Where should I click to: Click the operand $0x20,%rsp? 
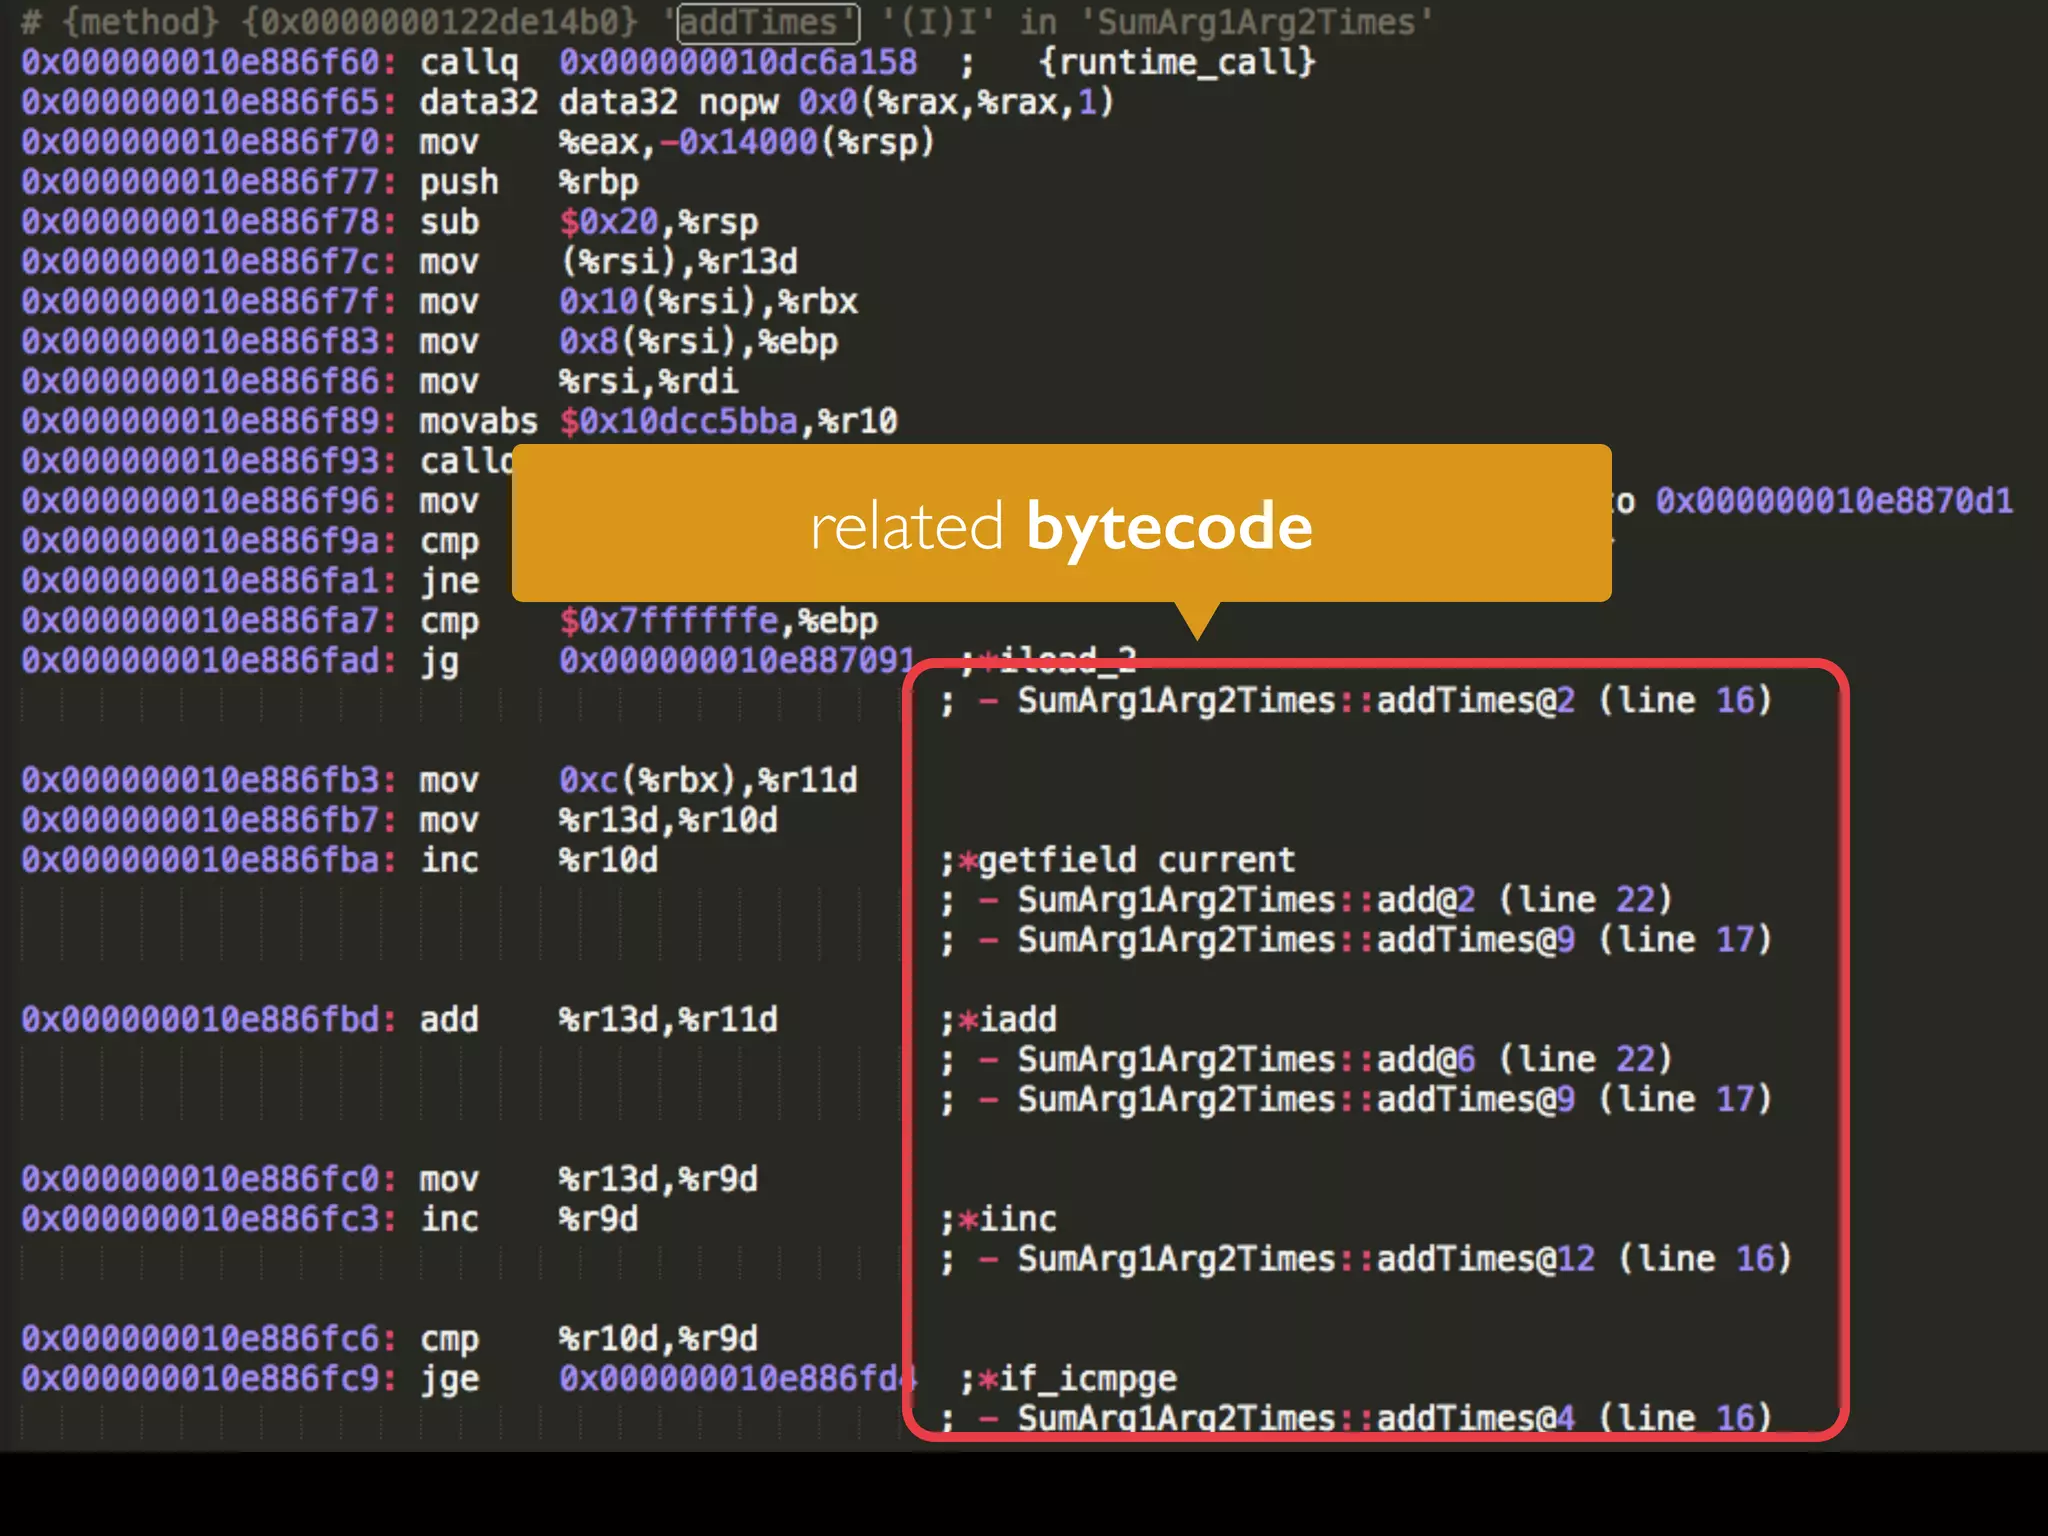[x=658, y=222]
